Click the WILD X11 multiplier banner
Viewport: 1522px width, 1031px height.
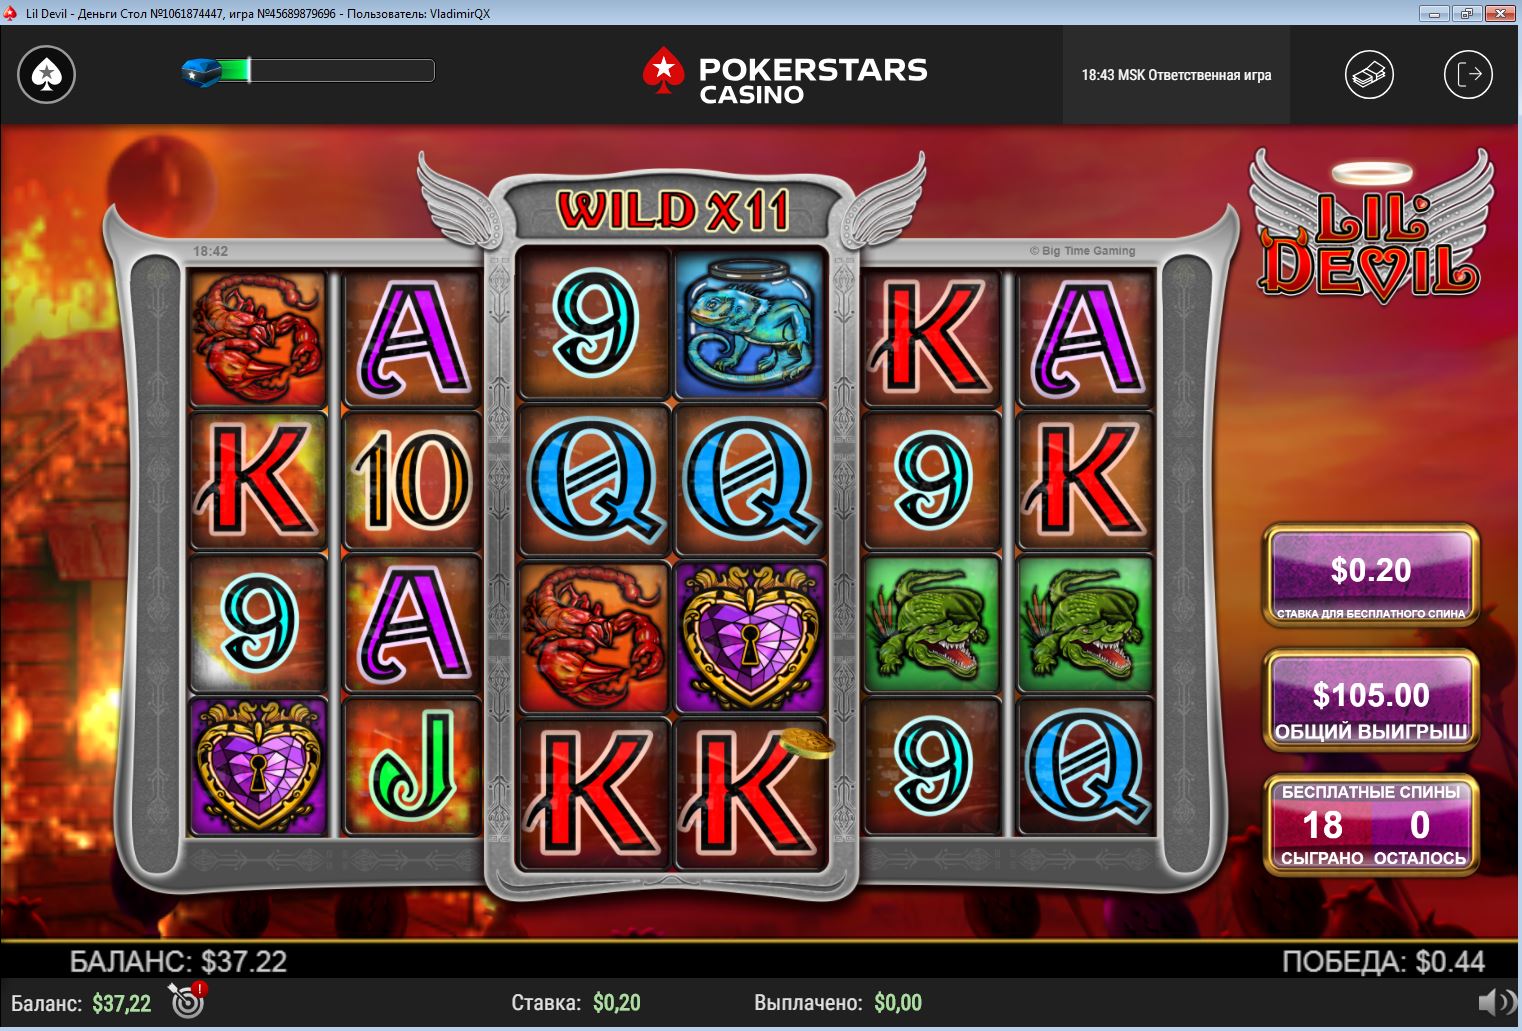pyautogui.click(x=673, y=211)
